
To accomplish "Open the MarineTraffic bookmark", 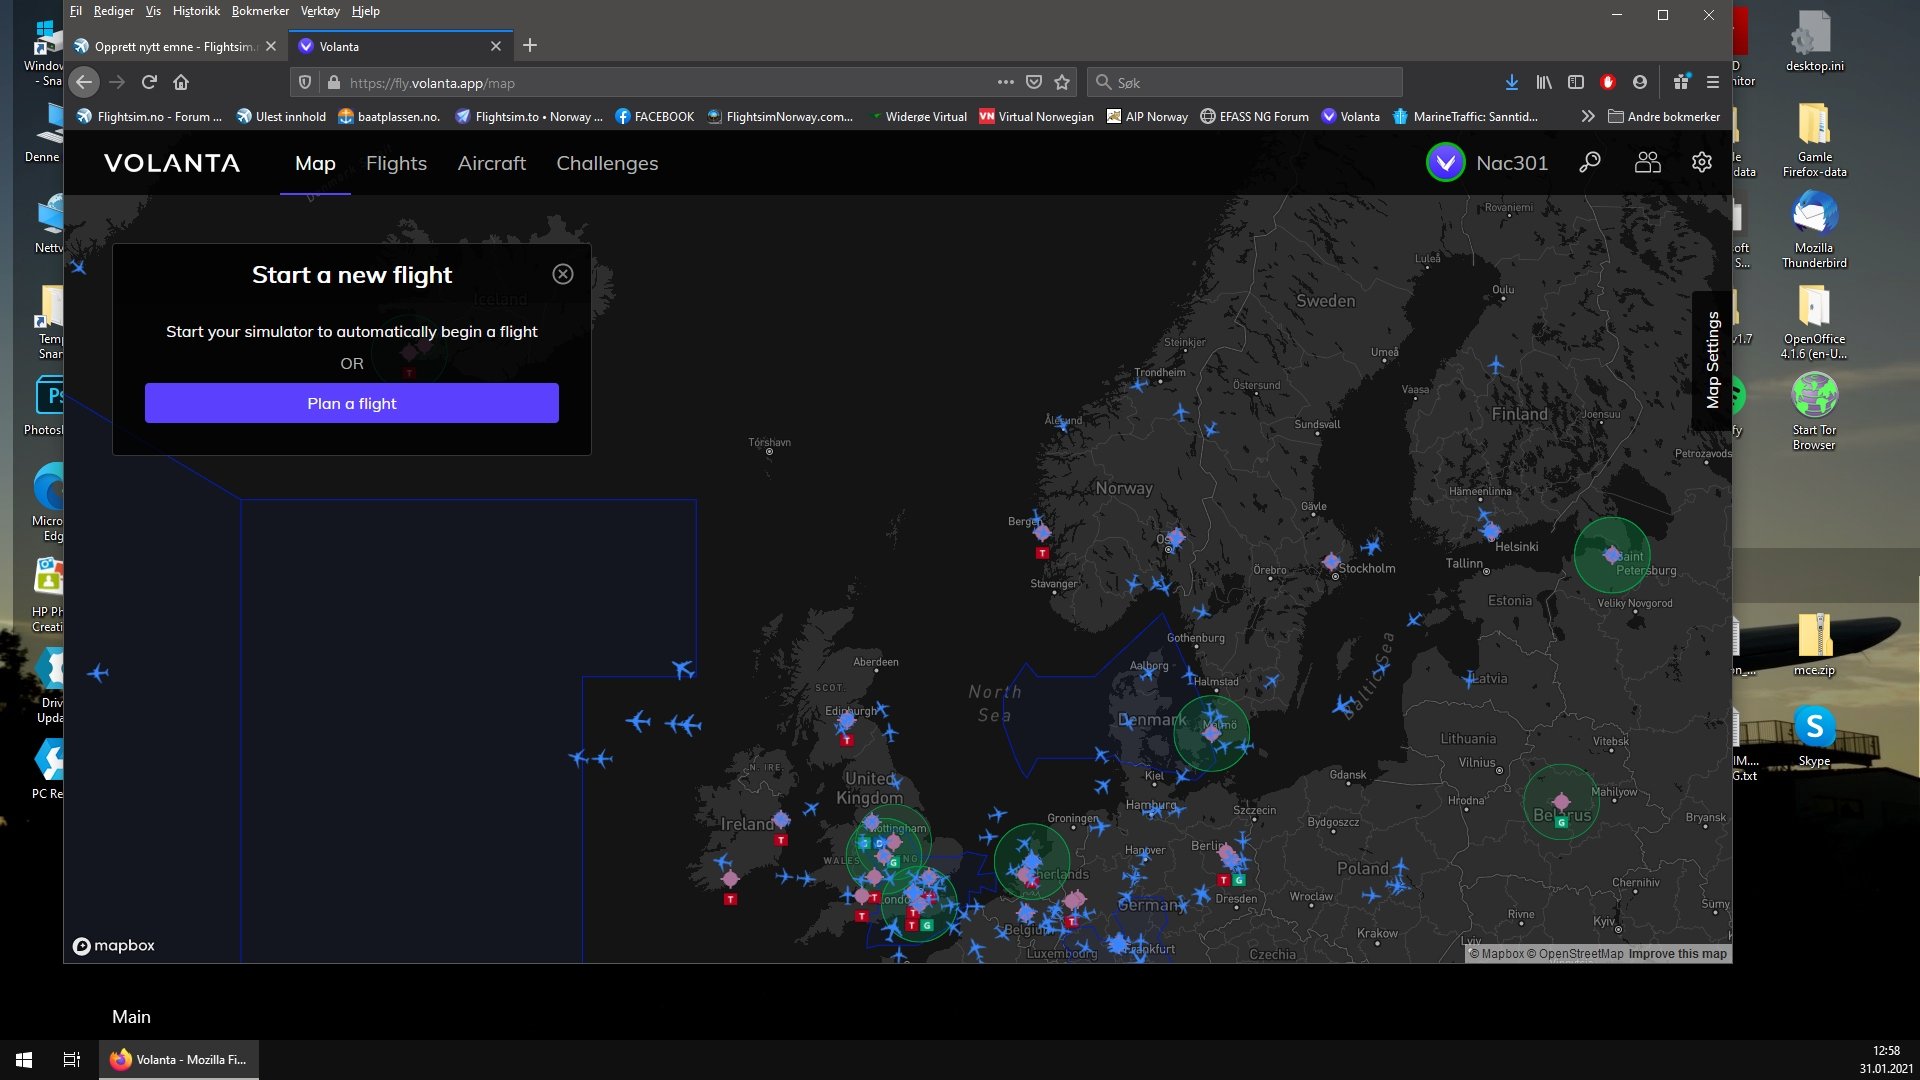I will (1465, 116).
